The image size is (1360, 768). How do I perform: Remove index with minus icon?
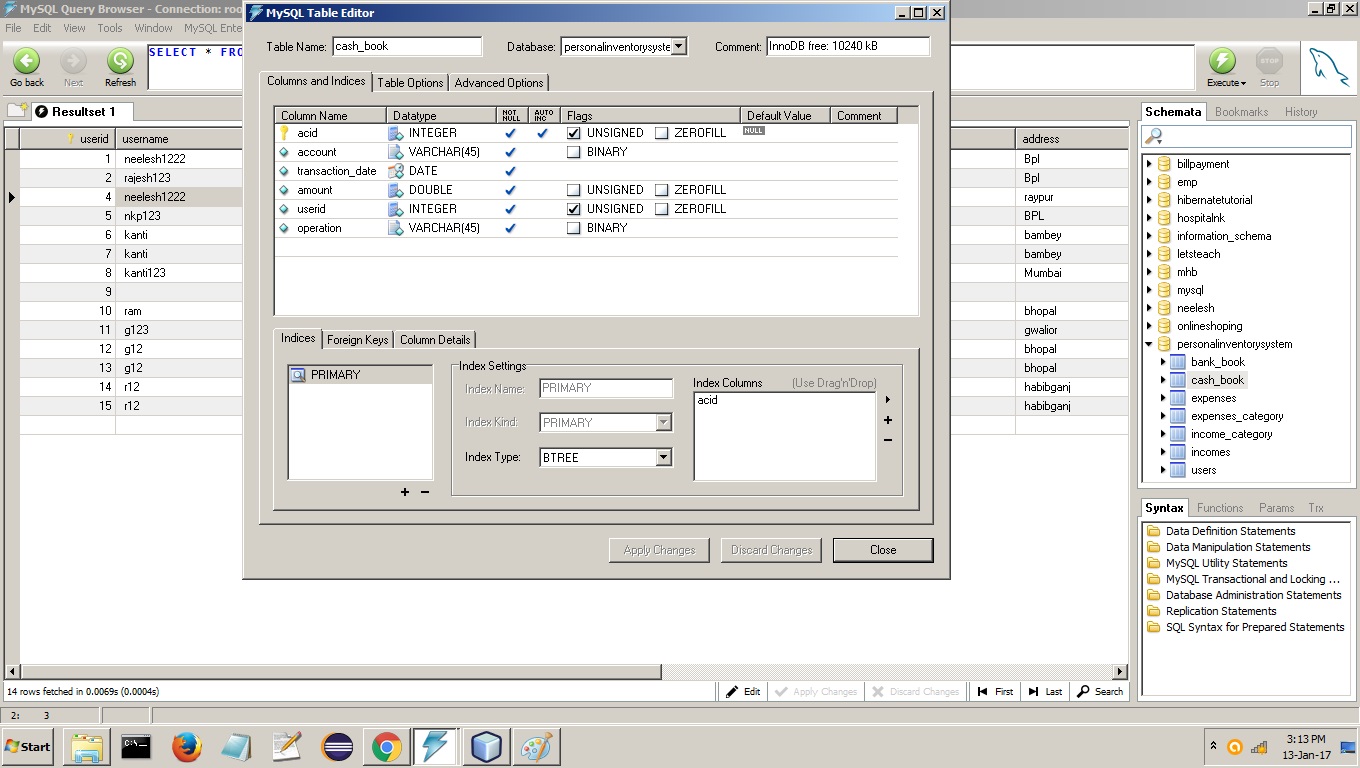click(425, 492)
